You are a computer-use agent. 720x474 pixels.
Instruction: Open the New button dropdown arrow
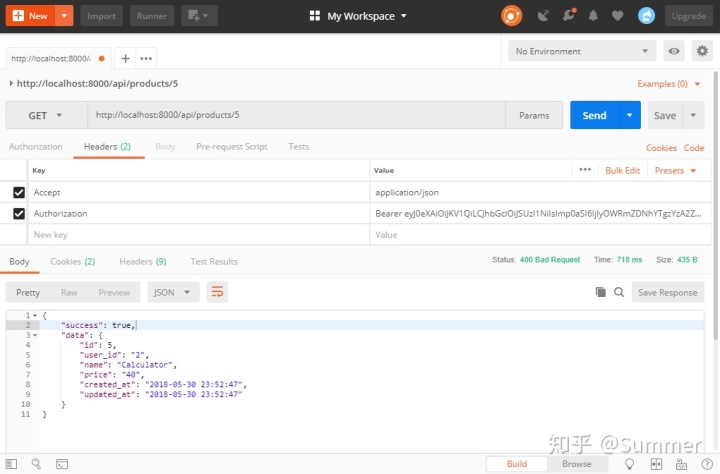(64, 16)
